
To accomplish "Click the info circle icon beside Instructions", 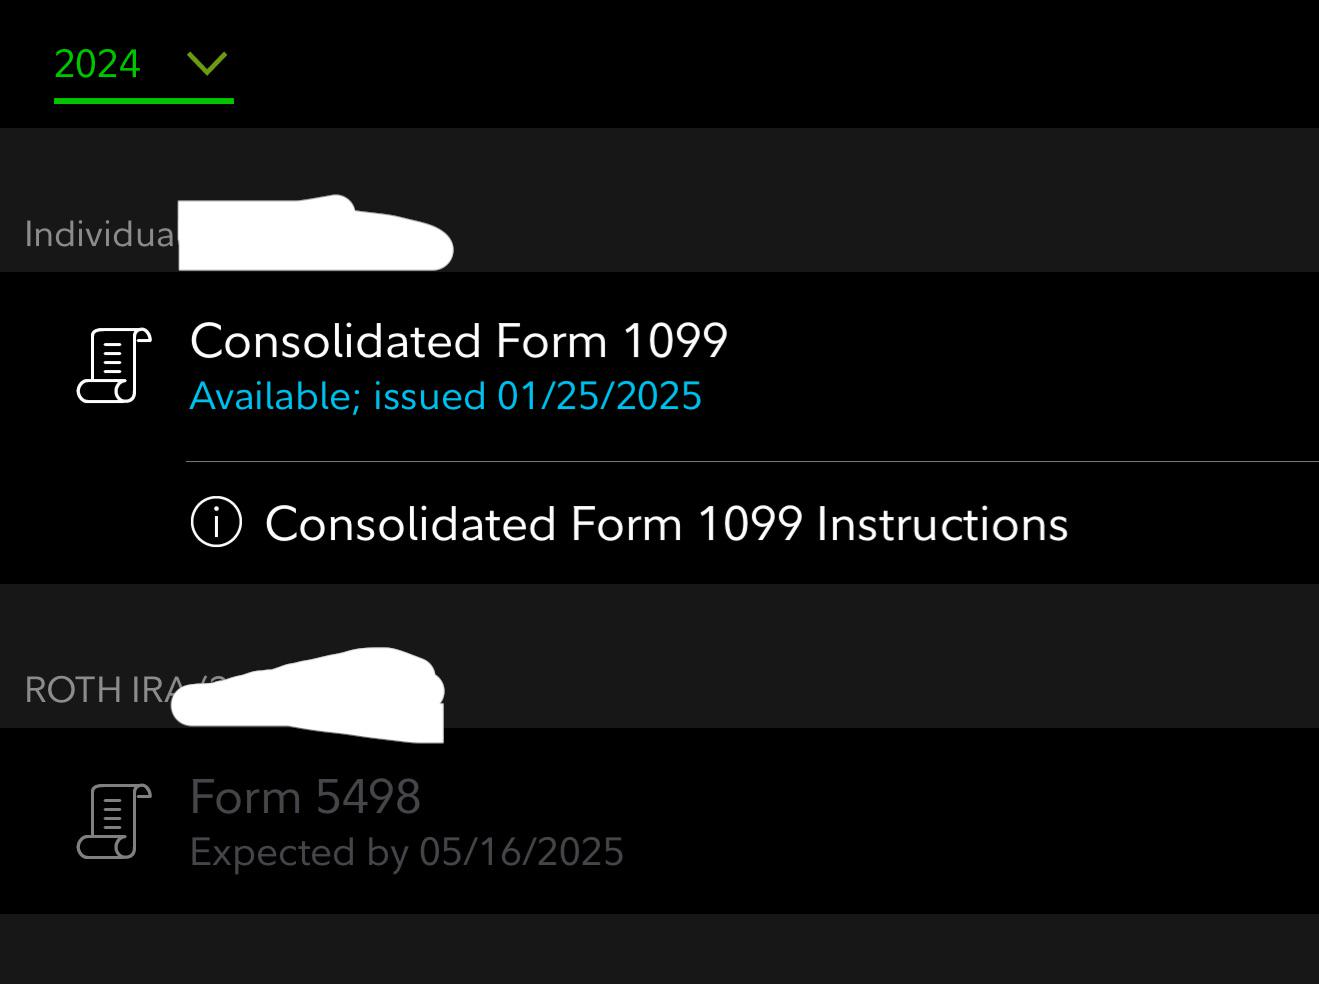I will (x=216, y=522).
